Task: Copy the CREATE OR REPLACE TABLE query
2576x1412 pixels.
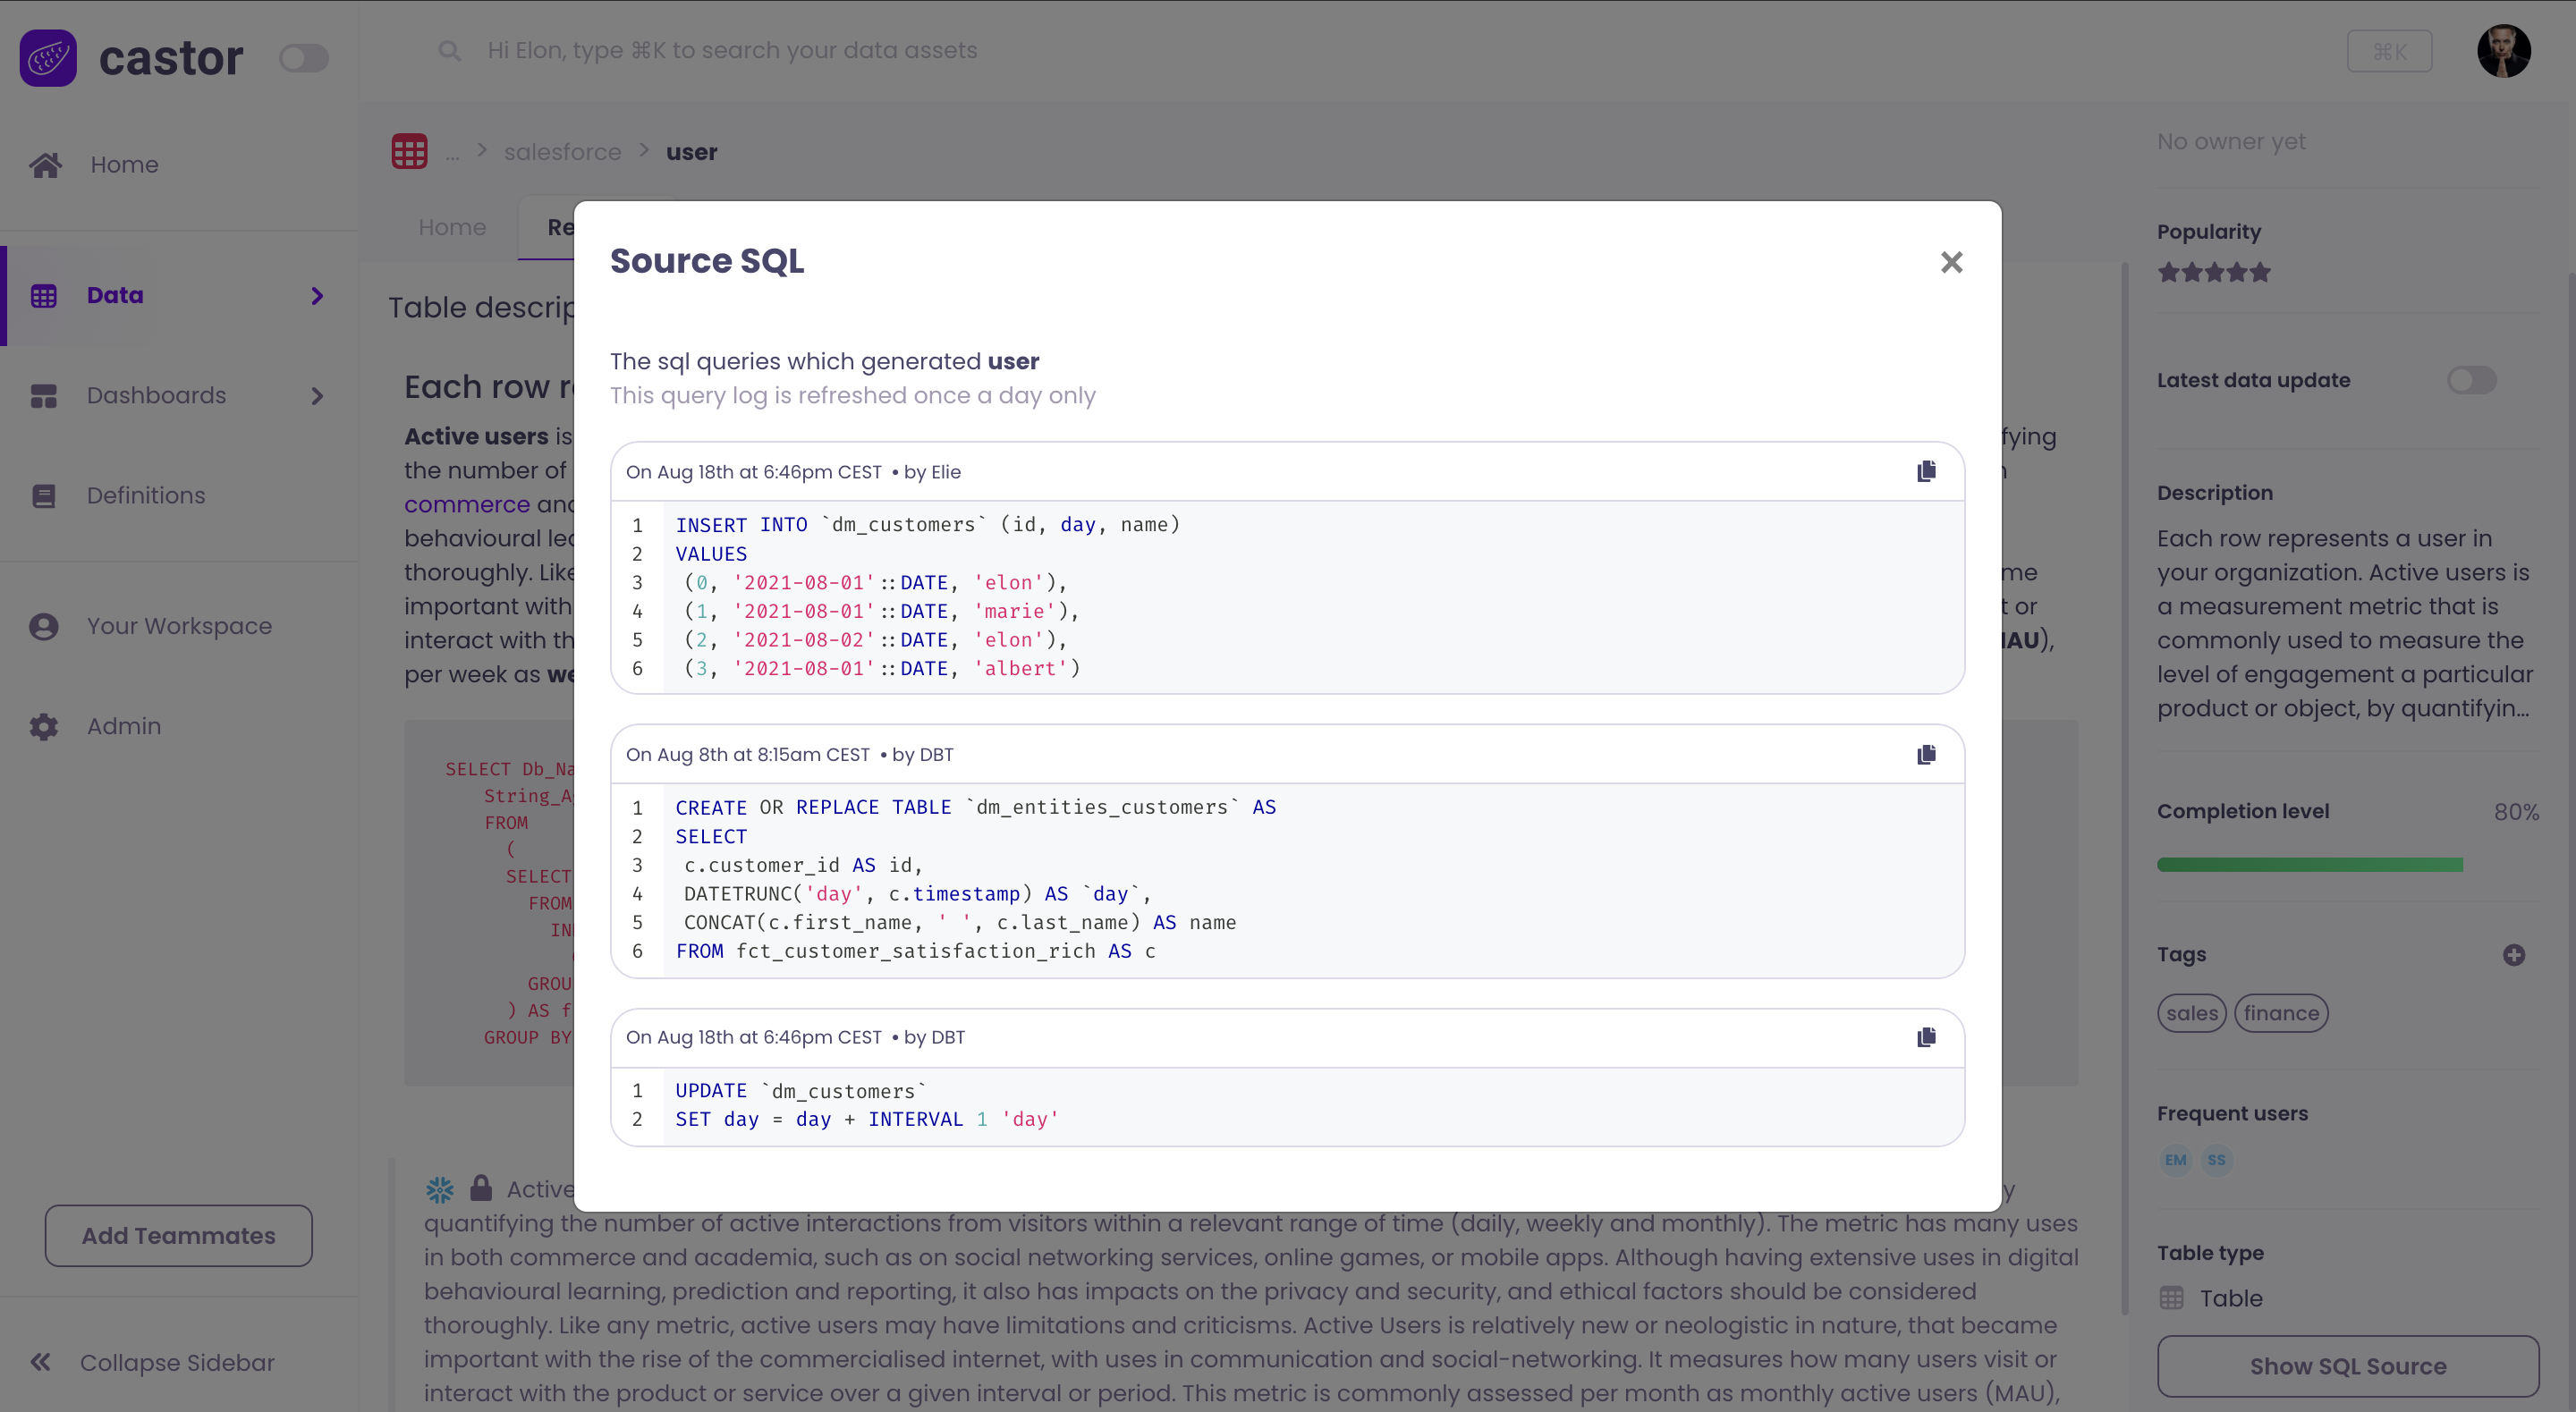Action: coord(1926,754)
